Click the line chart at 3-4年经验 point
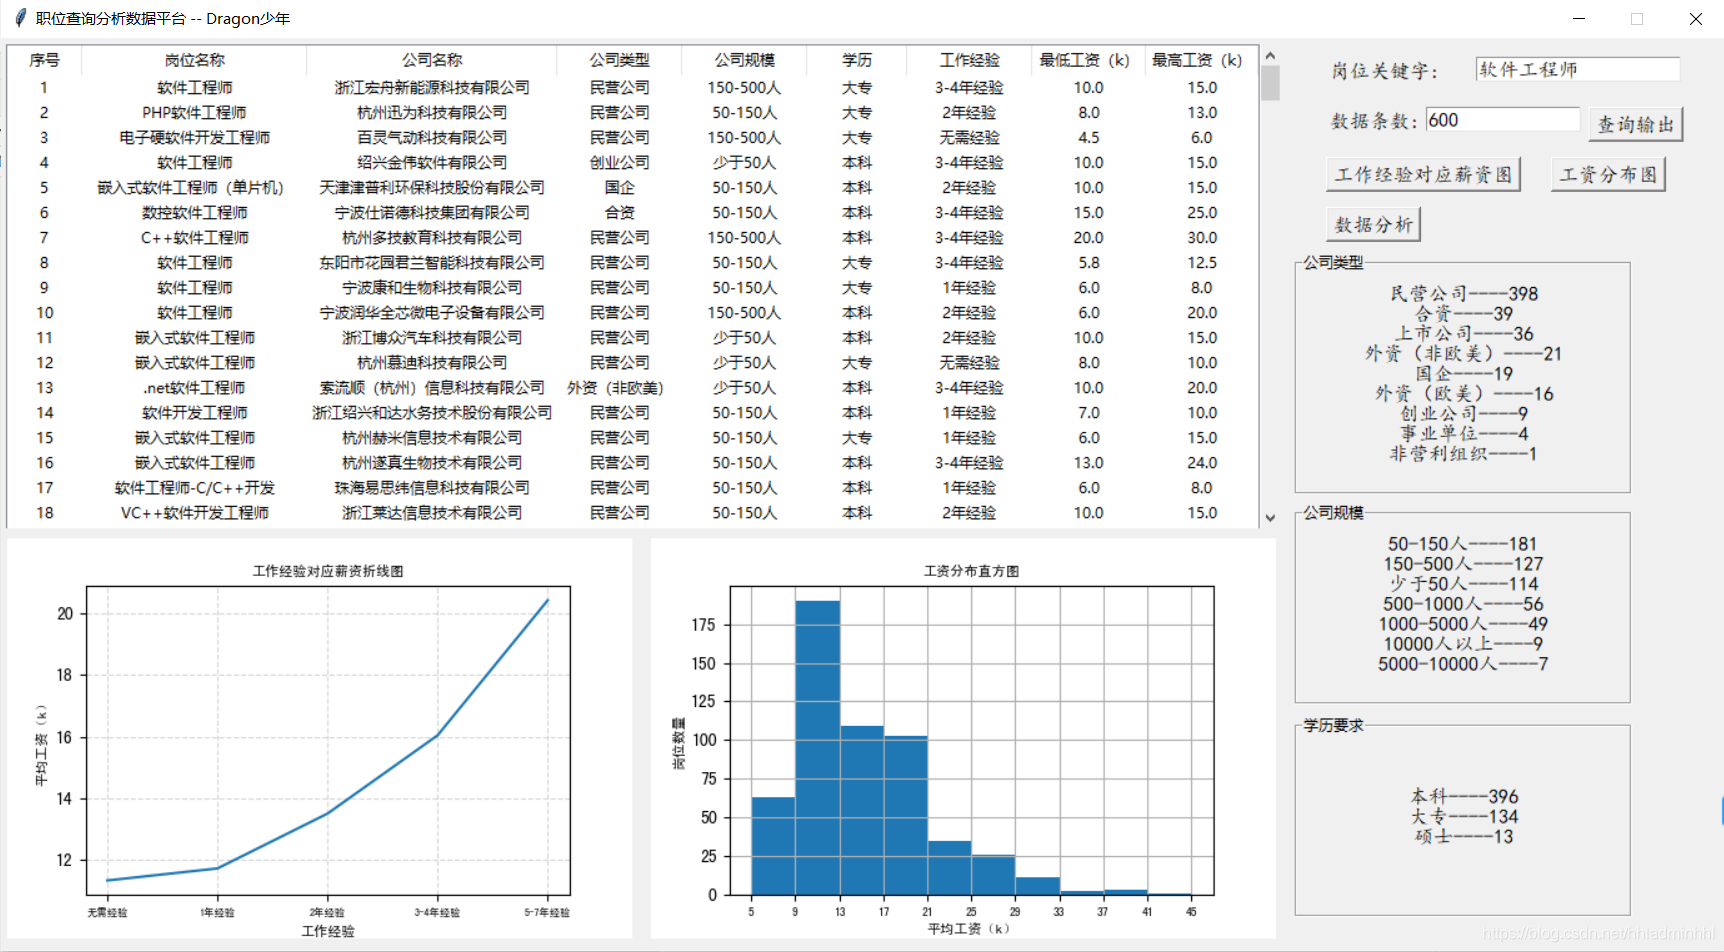Viewport: 1724px width, 952px height. [x=437, y=736]
